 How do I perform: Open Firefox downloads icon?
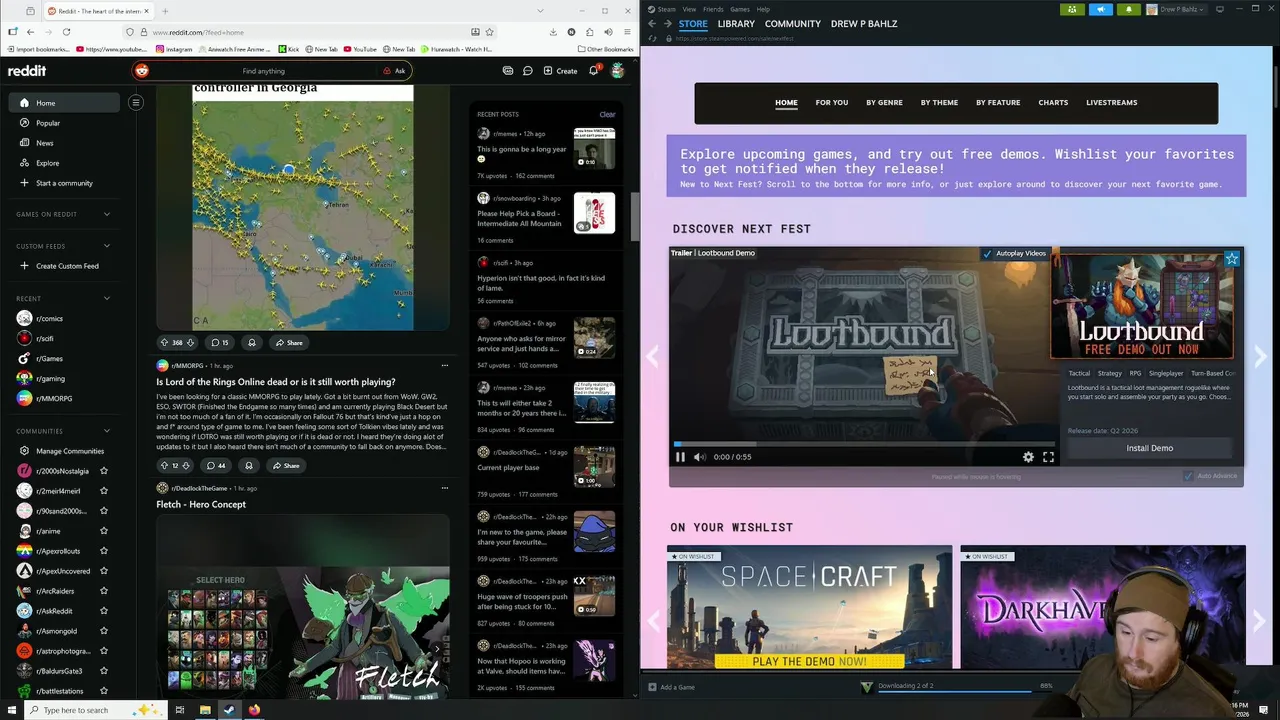[x=553, y=32]
